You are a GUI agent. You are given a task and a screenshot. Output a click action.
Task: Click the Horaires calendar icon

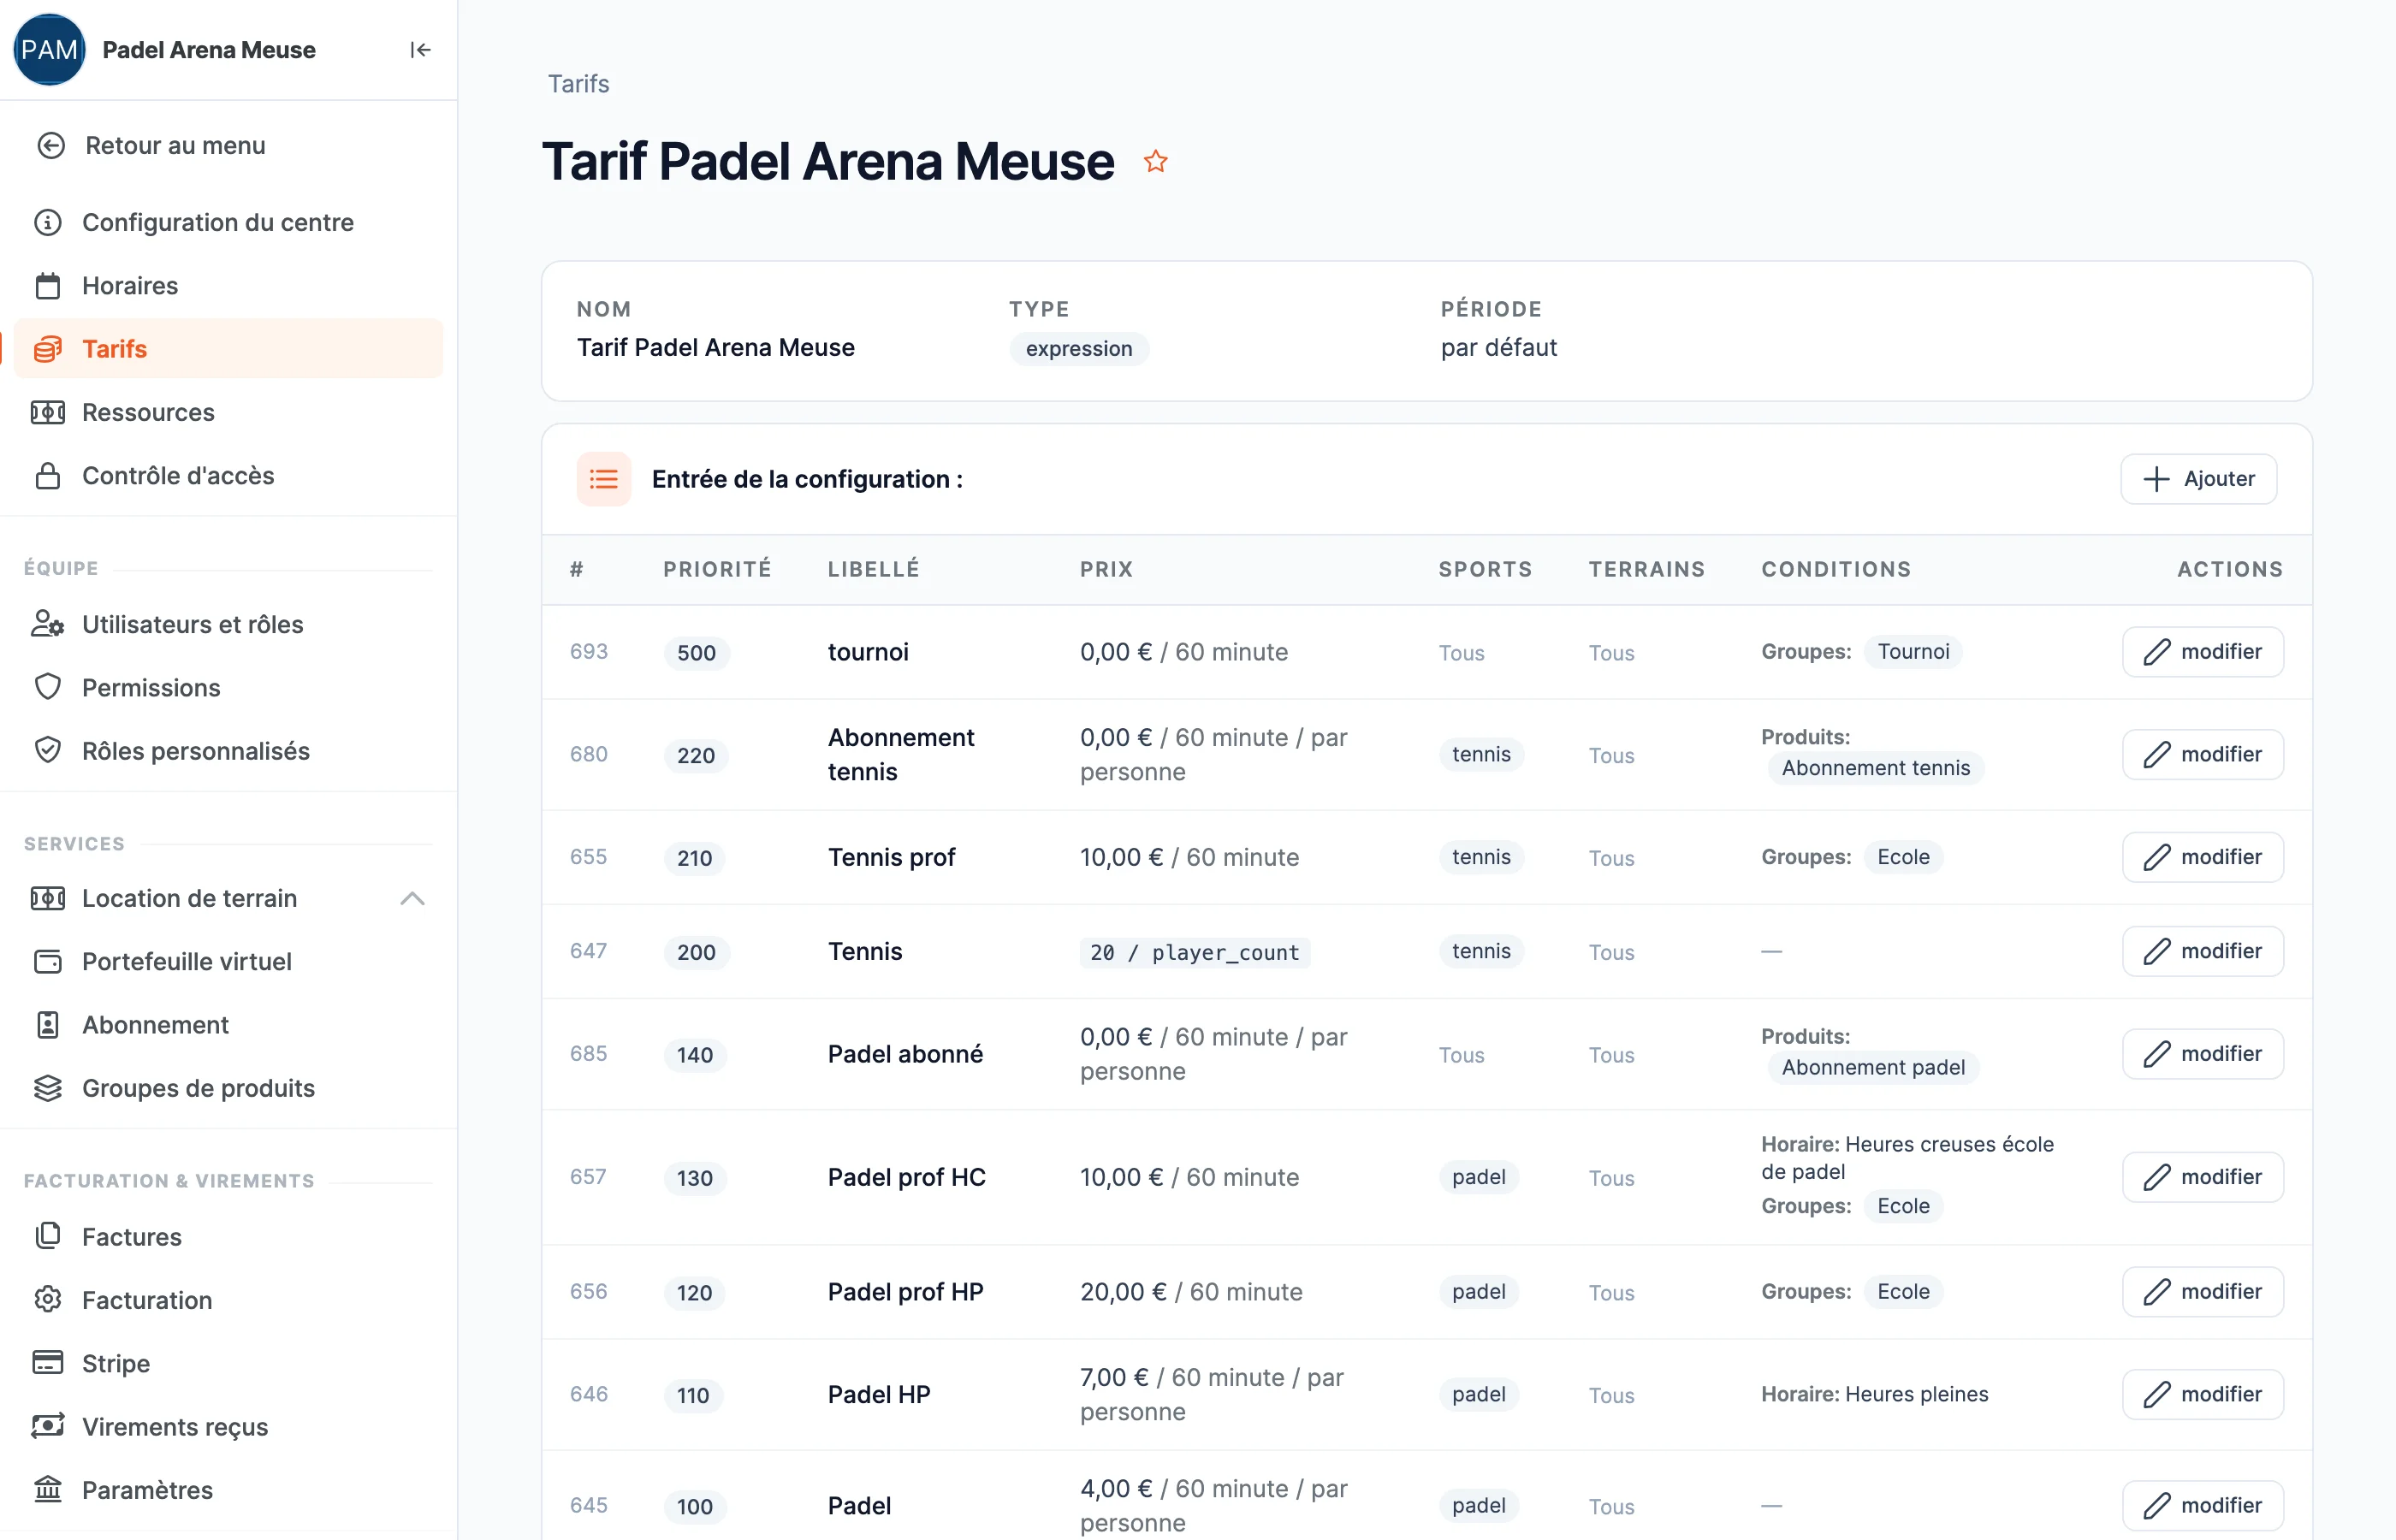[x=48, y=286]
